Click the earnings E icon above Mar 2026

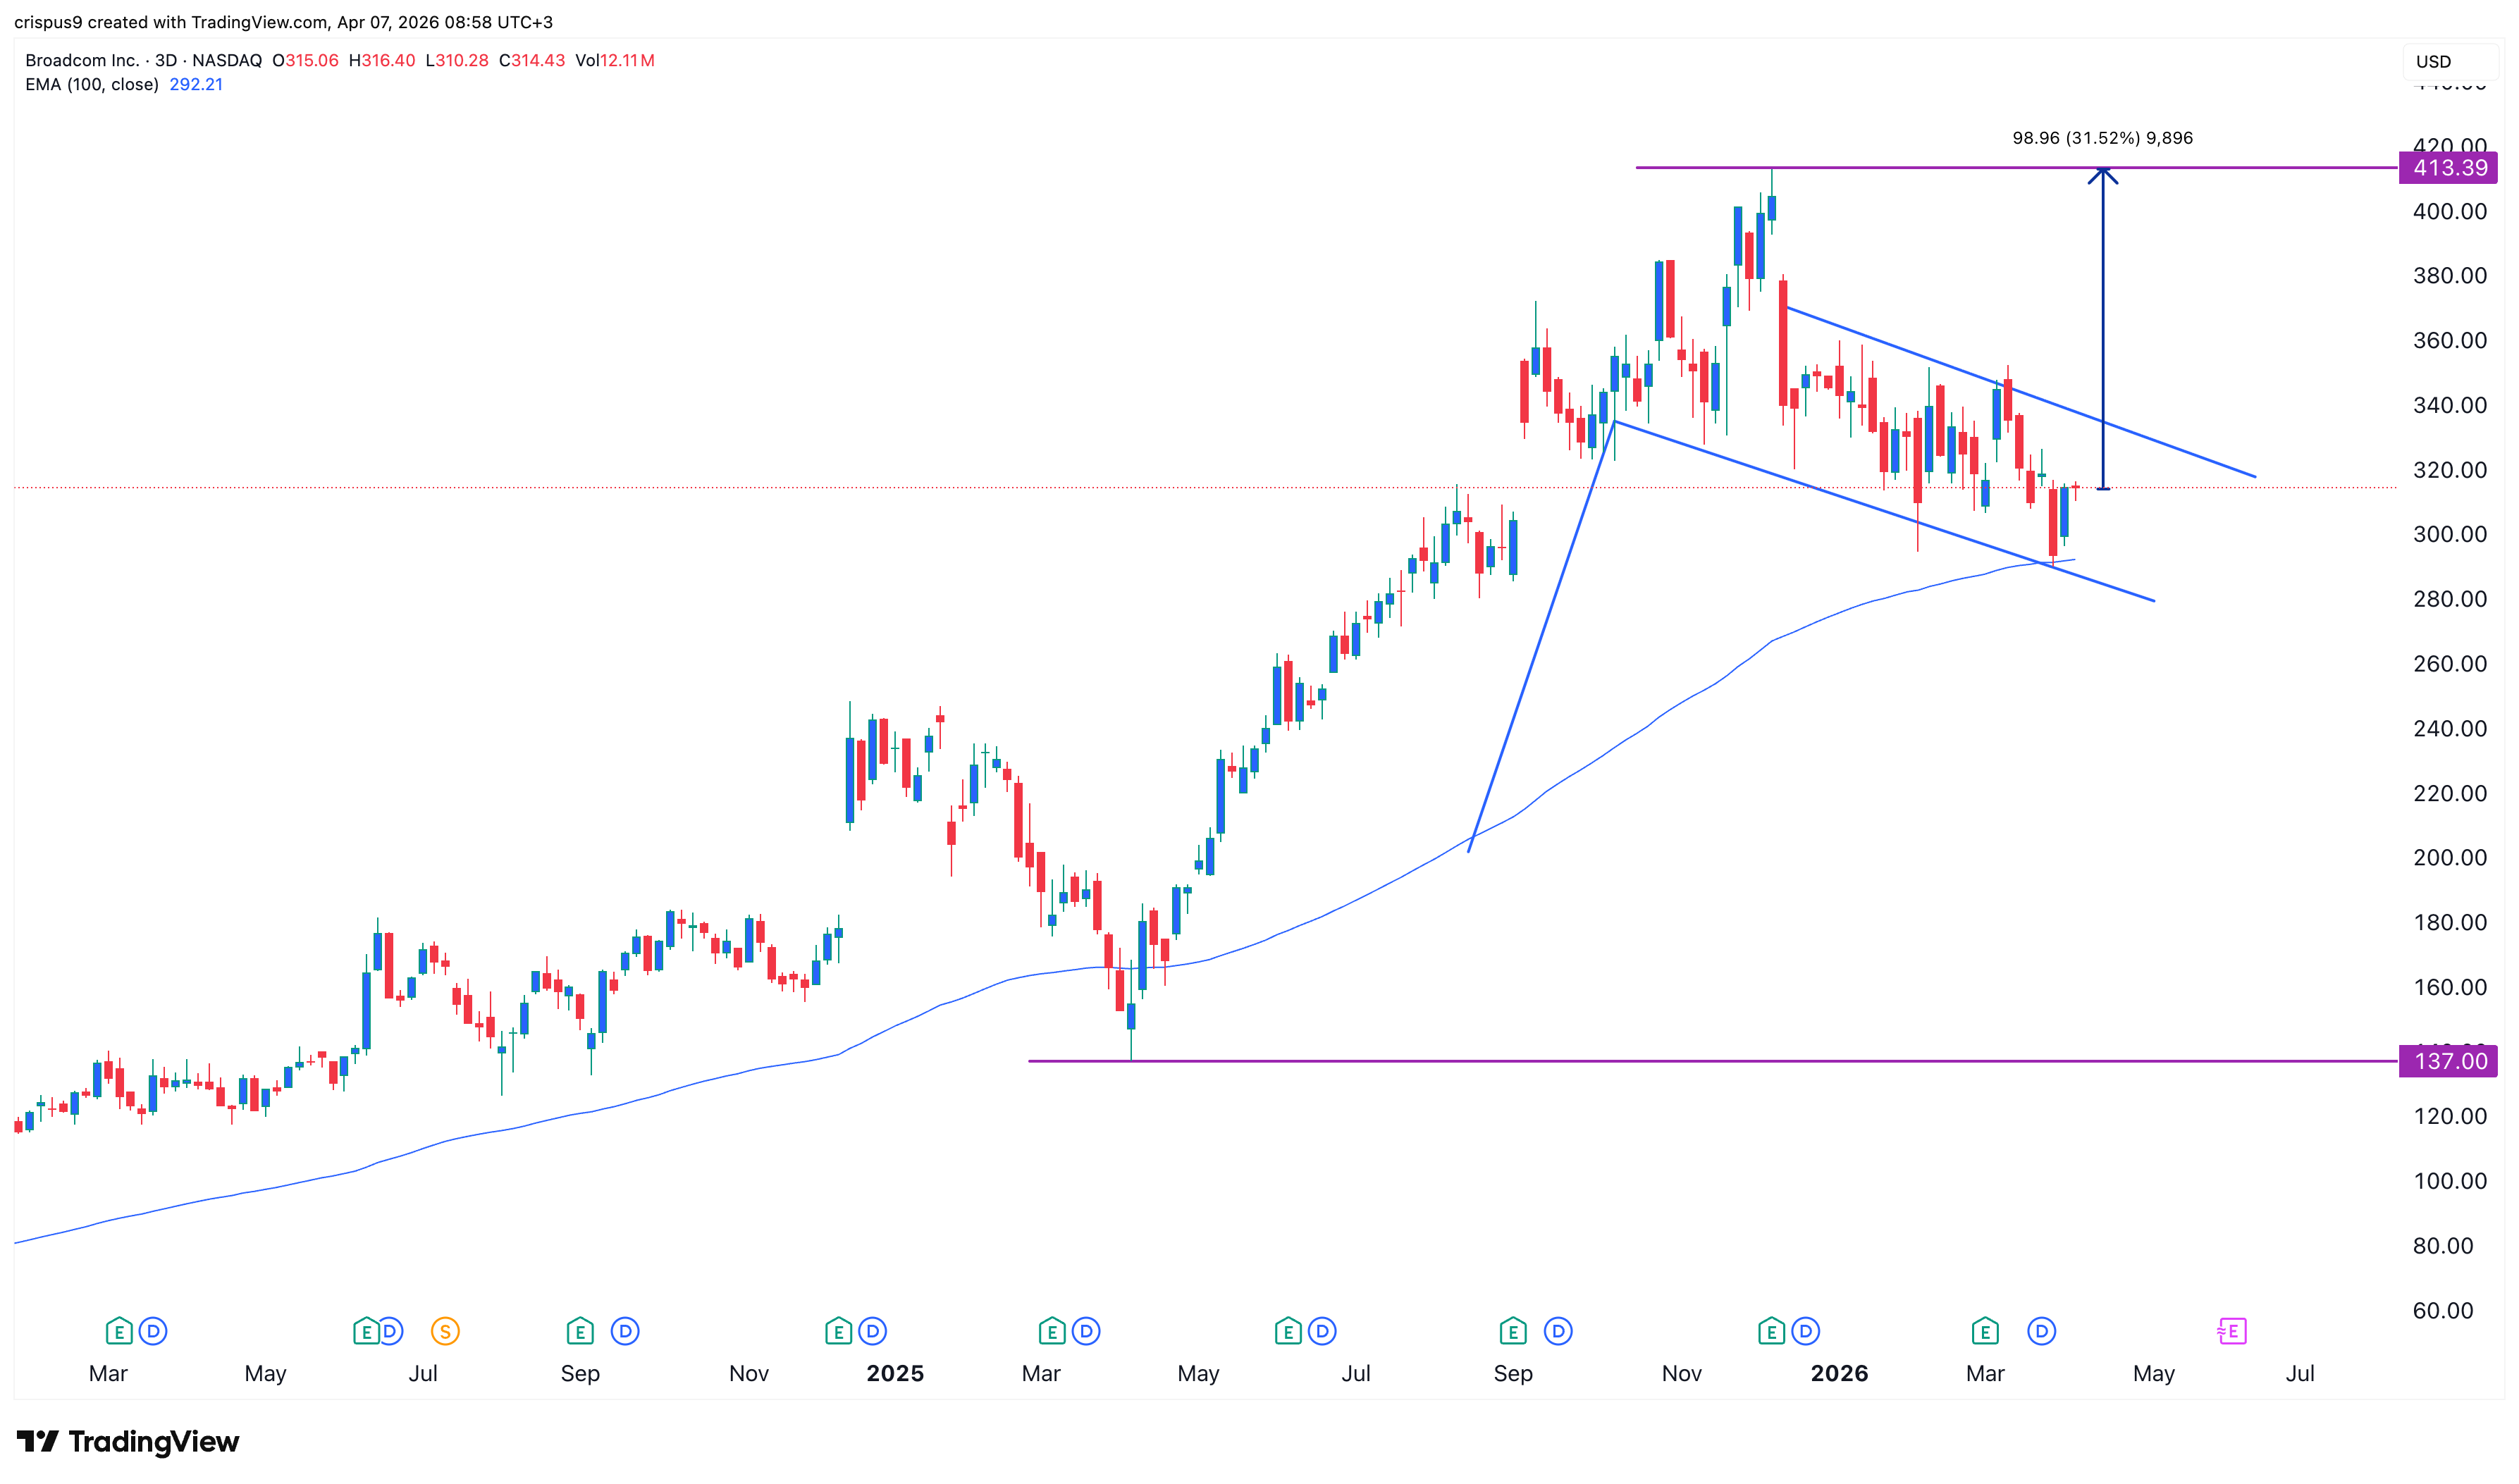[1984, 1331]
